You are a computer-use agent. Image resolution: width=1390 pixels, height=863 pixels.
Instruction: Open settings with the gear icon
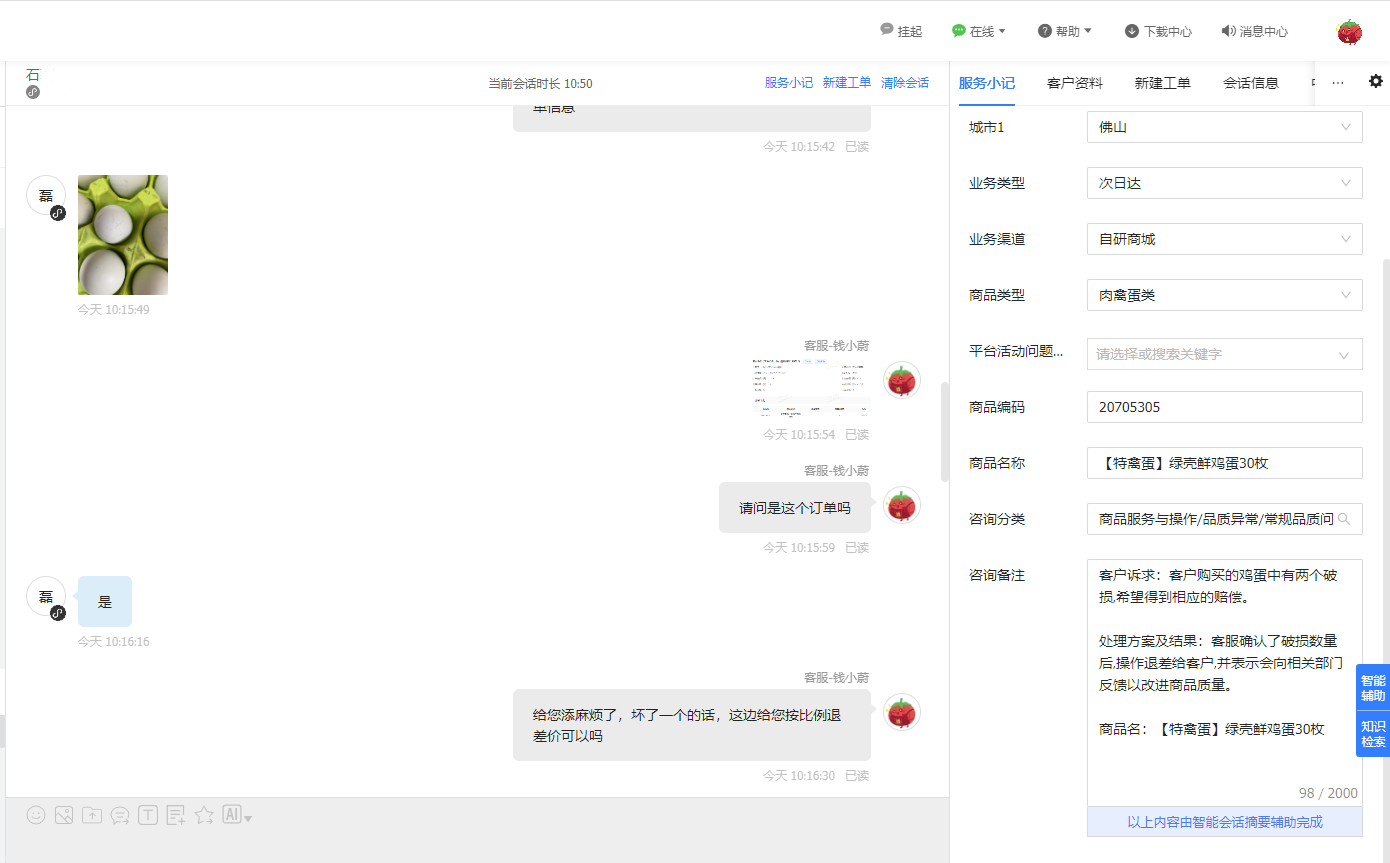tap(1375, 82)
